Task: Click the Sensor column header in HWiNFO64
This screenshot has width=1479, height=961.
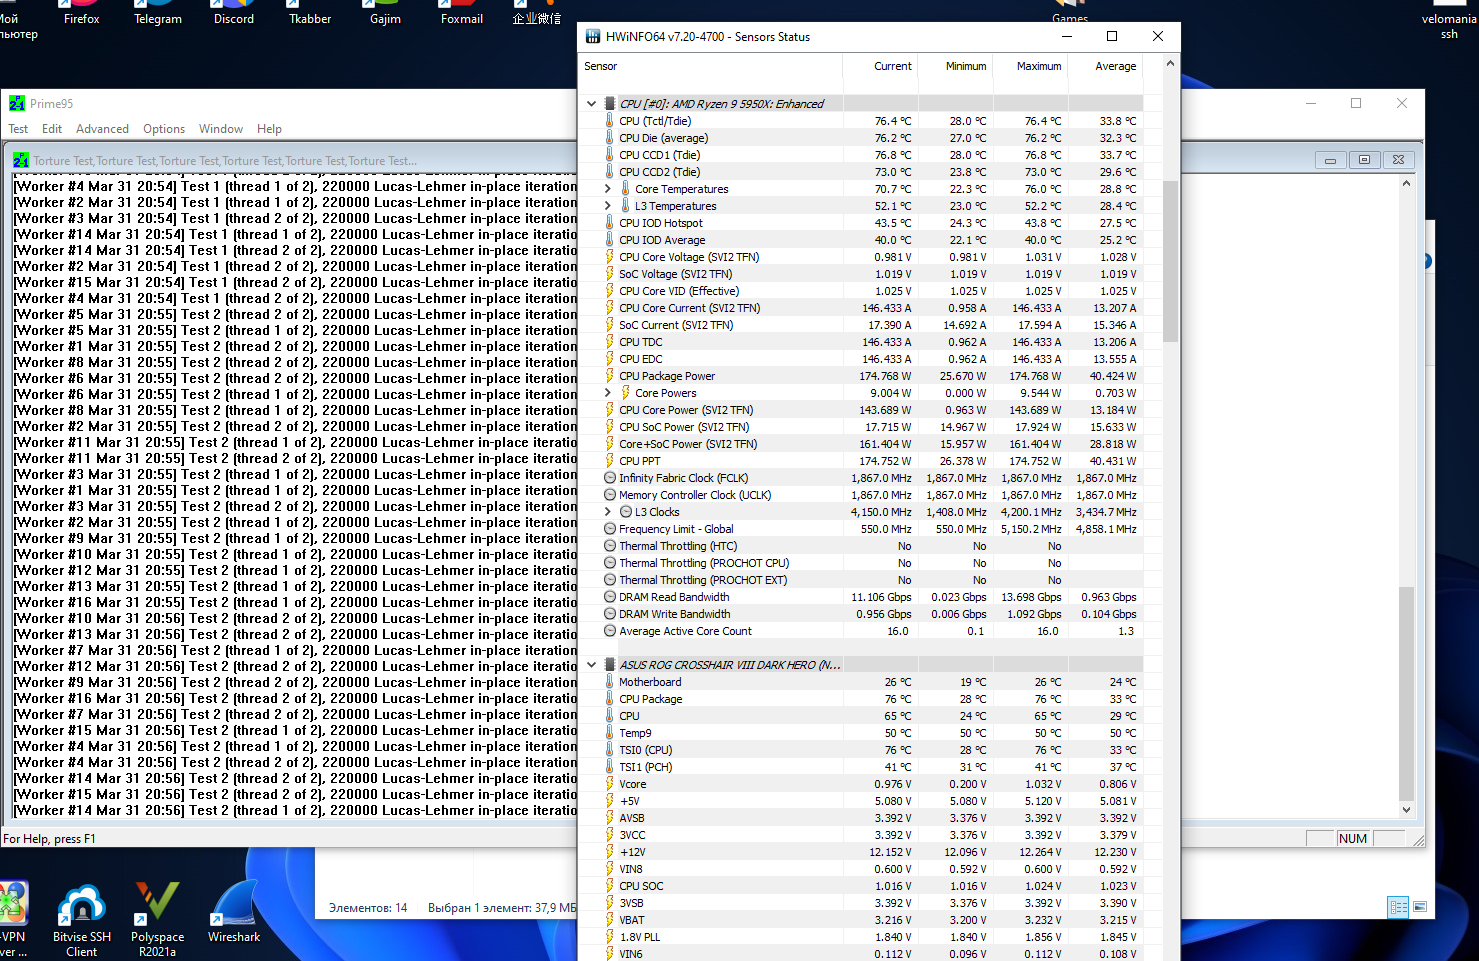Action: point(711,66)
